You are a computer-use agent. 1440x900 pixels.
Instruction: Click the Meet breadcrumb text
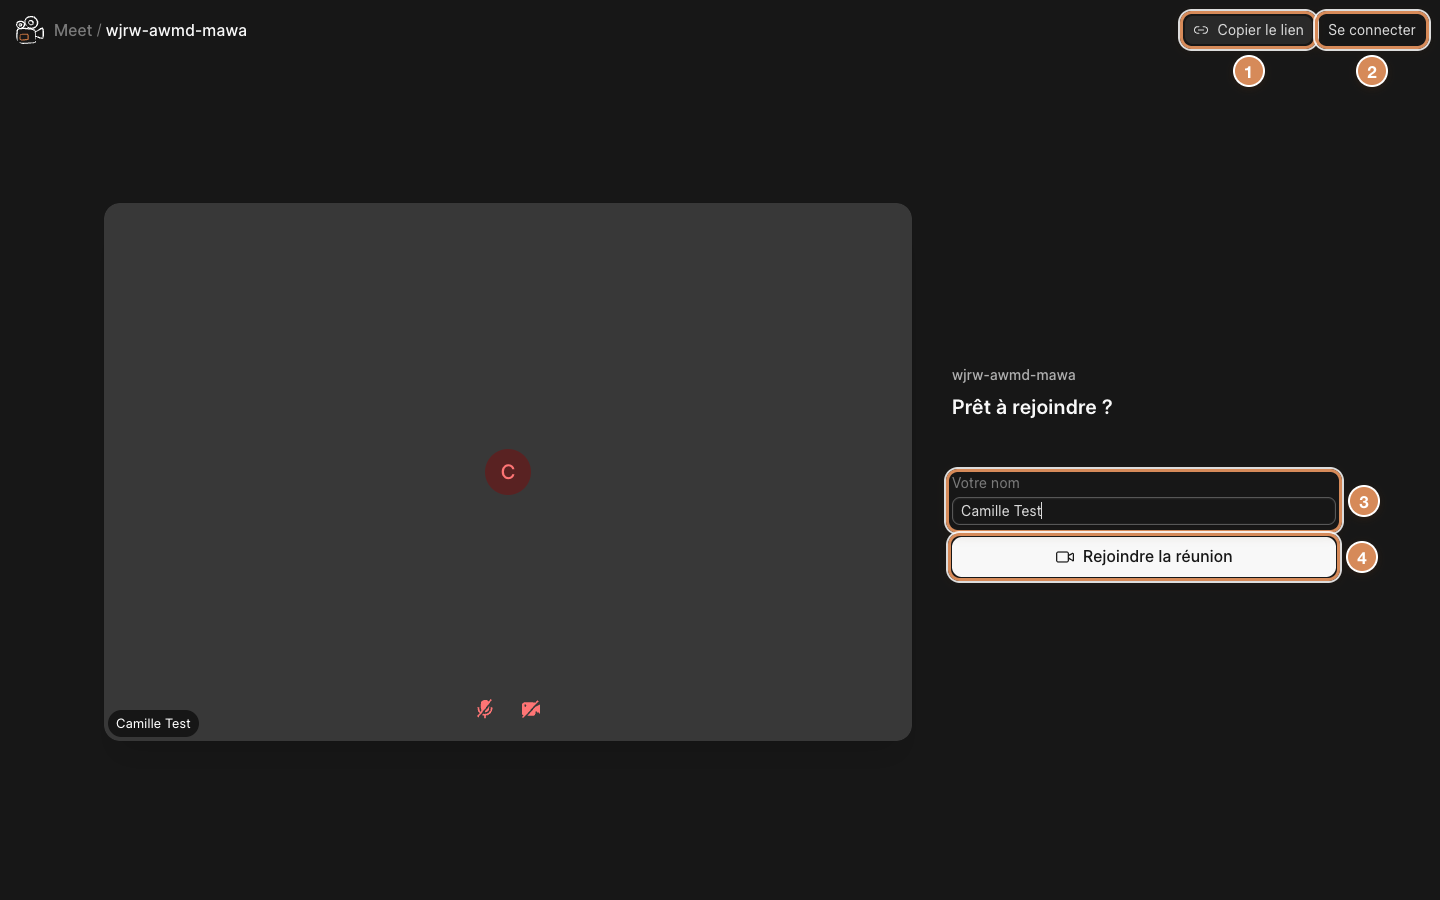(x=73, y=30)
